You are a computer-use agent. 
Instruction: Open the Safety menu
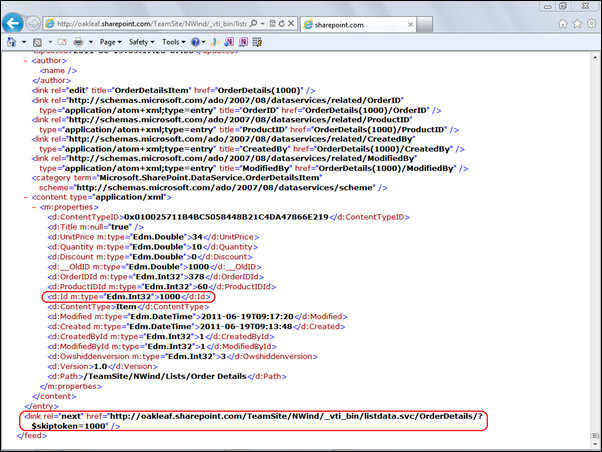(142, 42)
